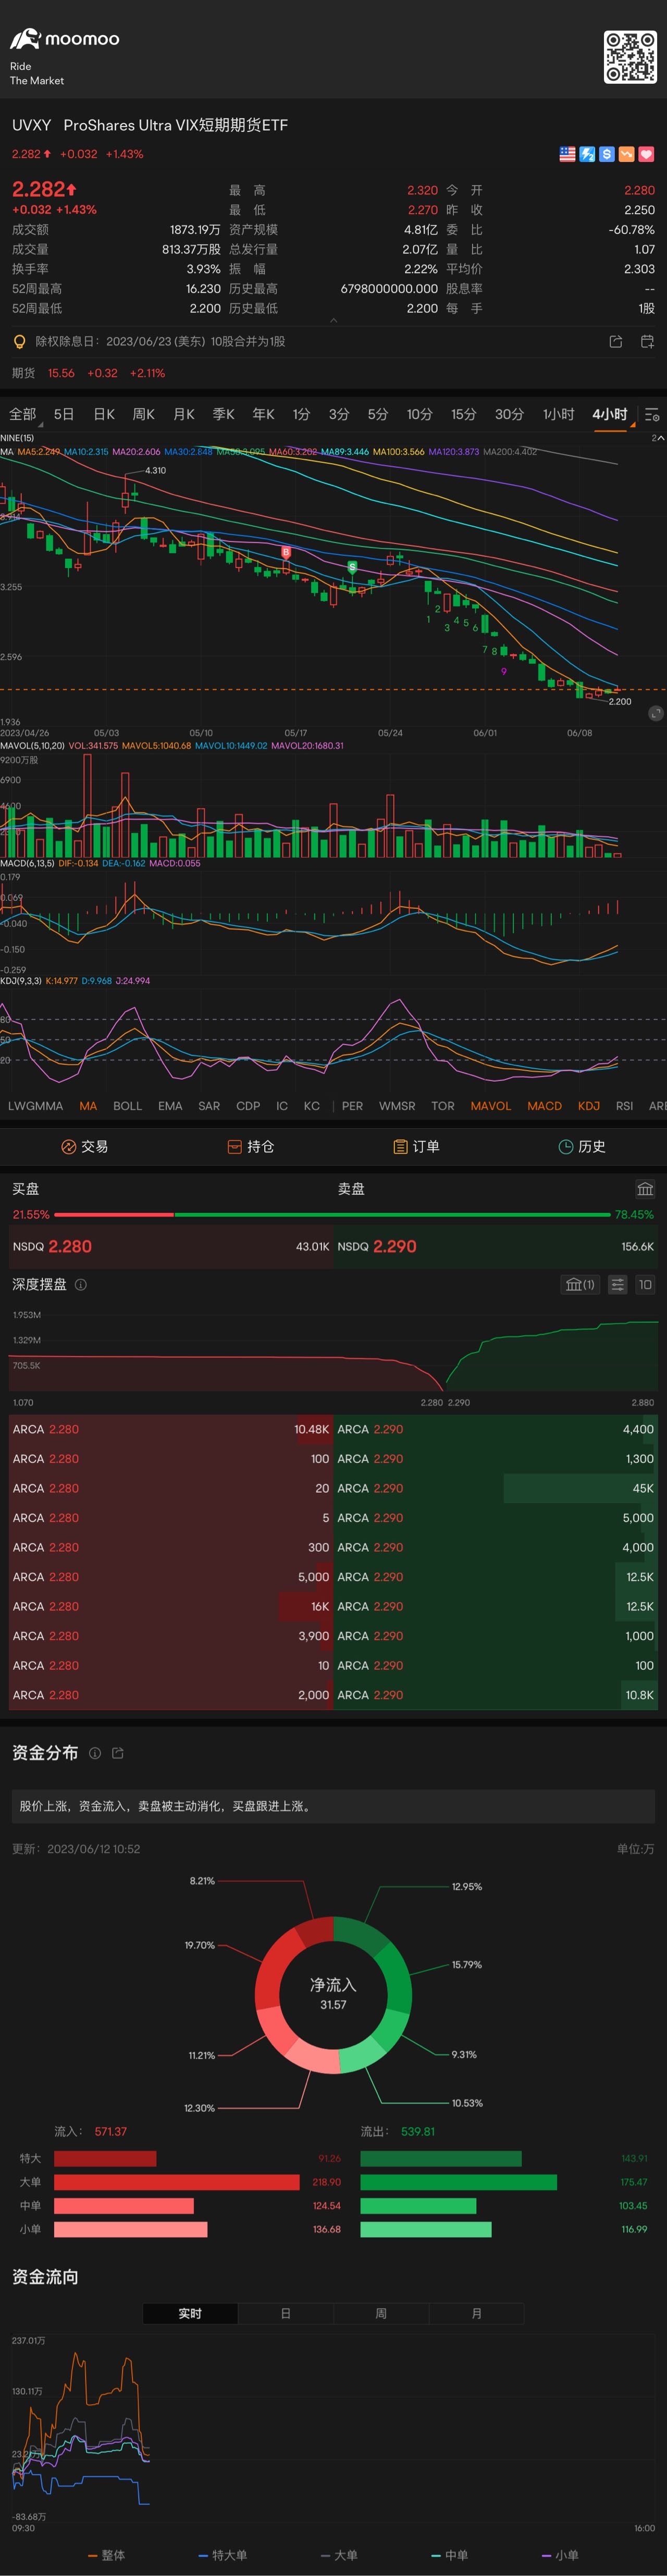Tap the lightbulb icon beside the ex-dividend notice
667x2576 pixels.
(x=19, y=342)
